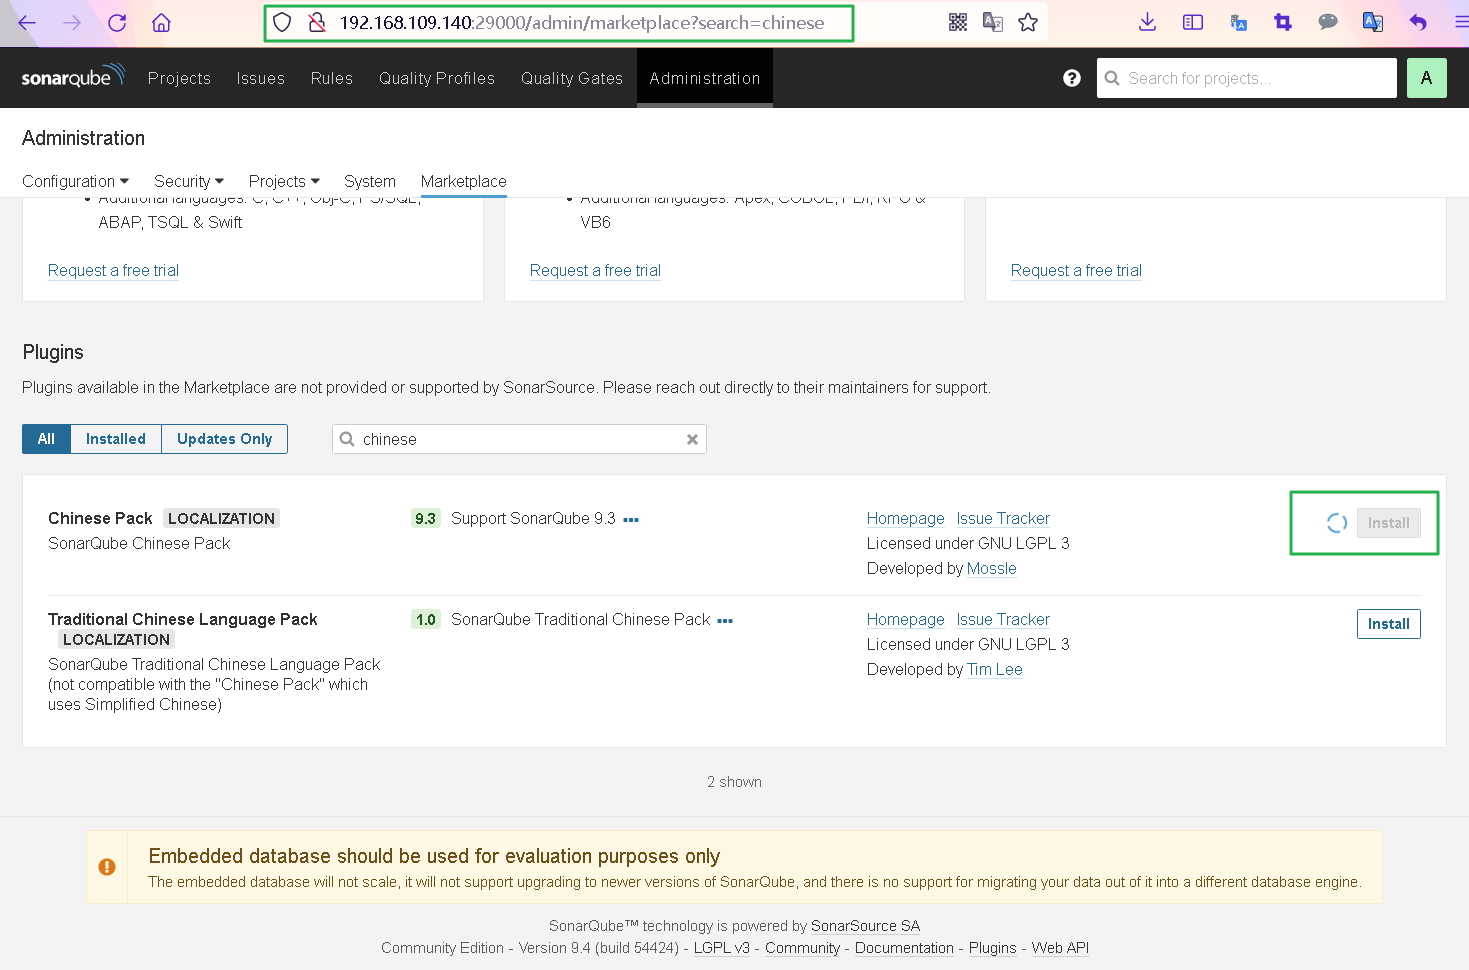This screenshot has height=970, width=1469.
Task: Open the downloads icon in toolbar
Action: coord(1148,22)
